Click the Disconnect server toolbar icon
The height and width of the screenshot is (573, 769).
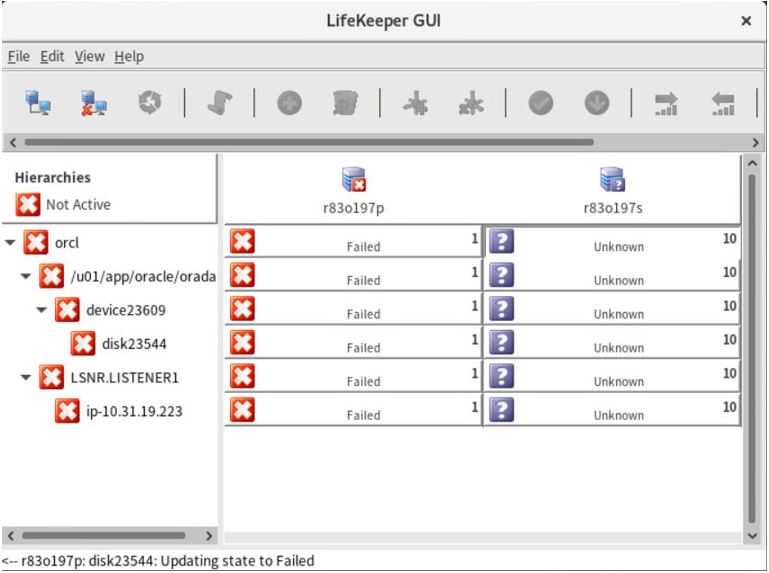[94, 103]
